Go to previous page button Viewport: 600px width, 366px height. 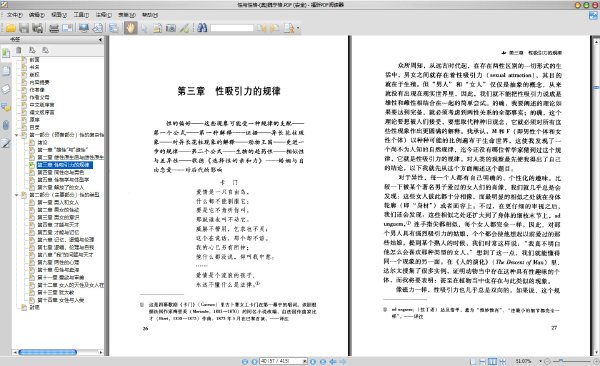[254, 361]
